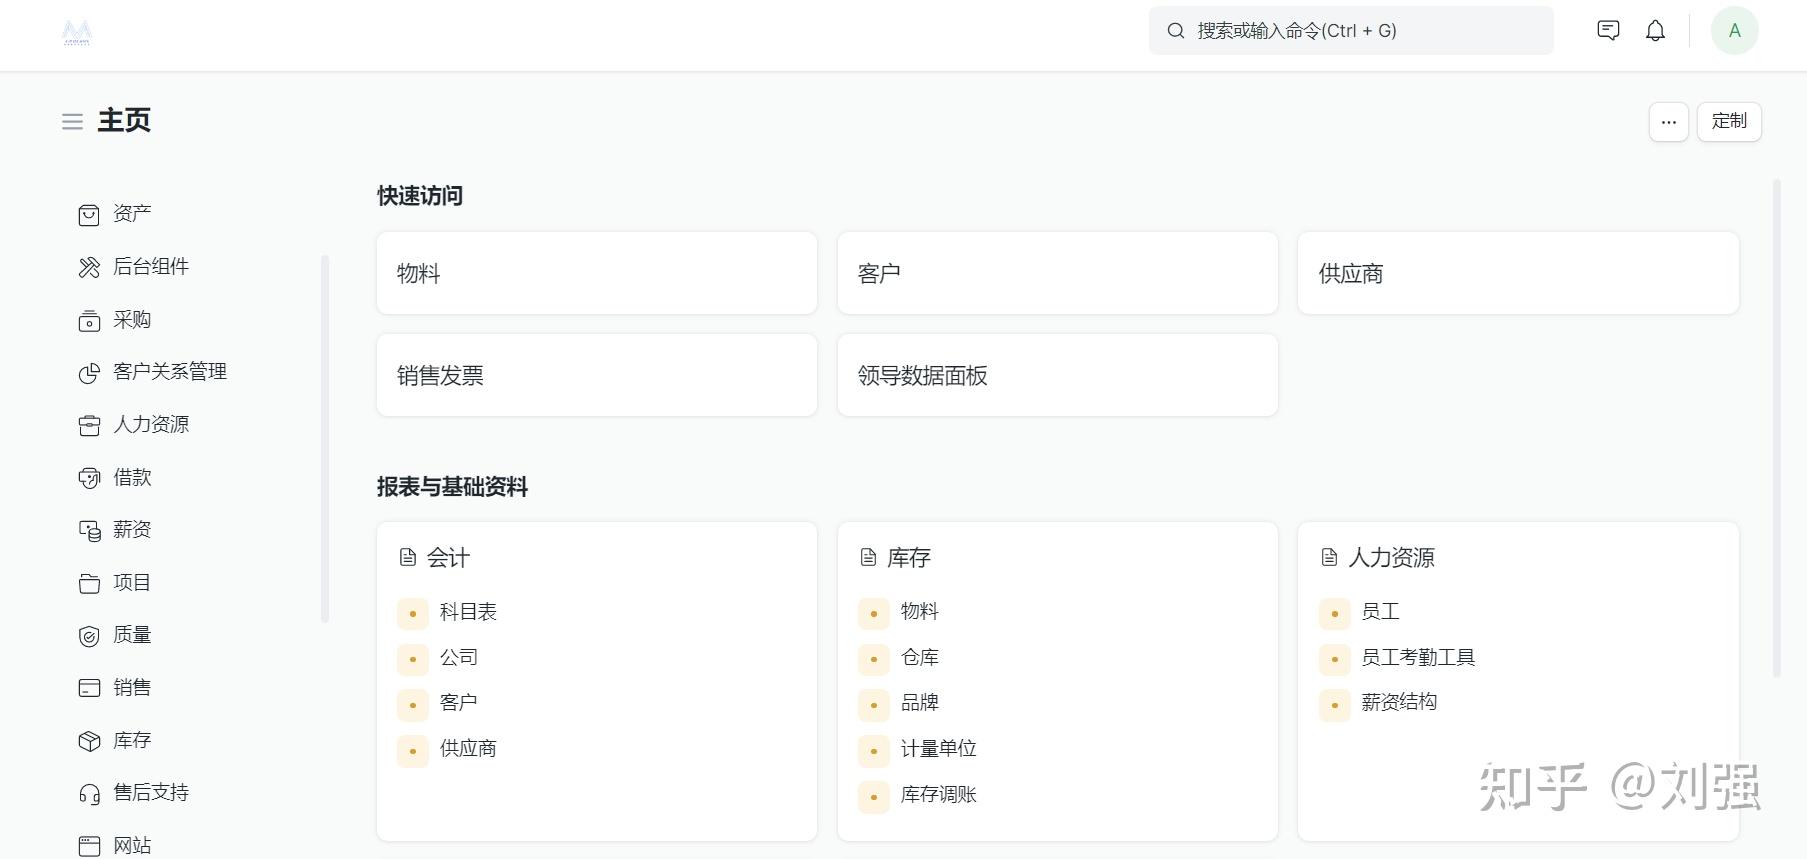
Task: Open the 后台组件 tools icon
Action: [x=89, y=267]
